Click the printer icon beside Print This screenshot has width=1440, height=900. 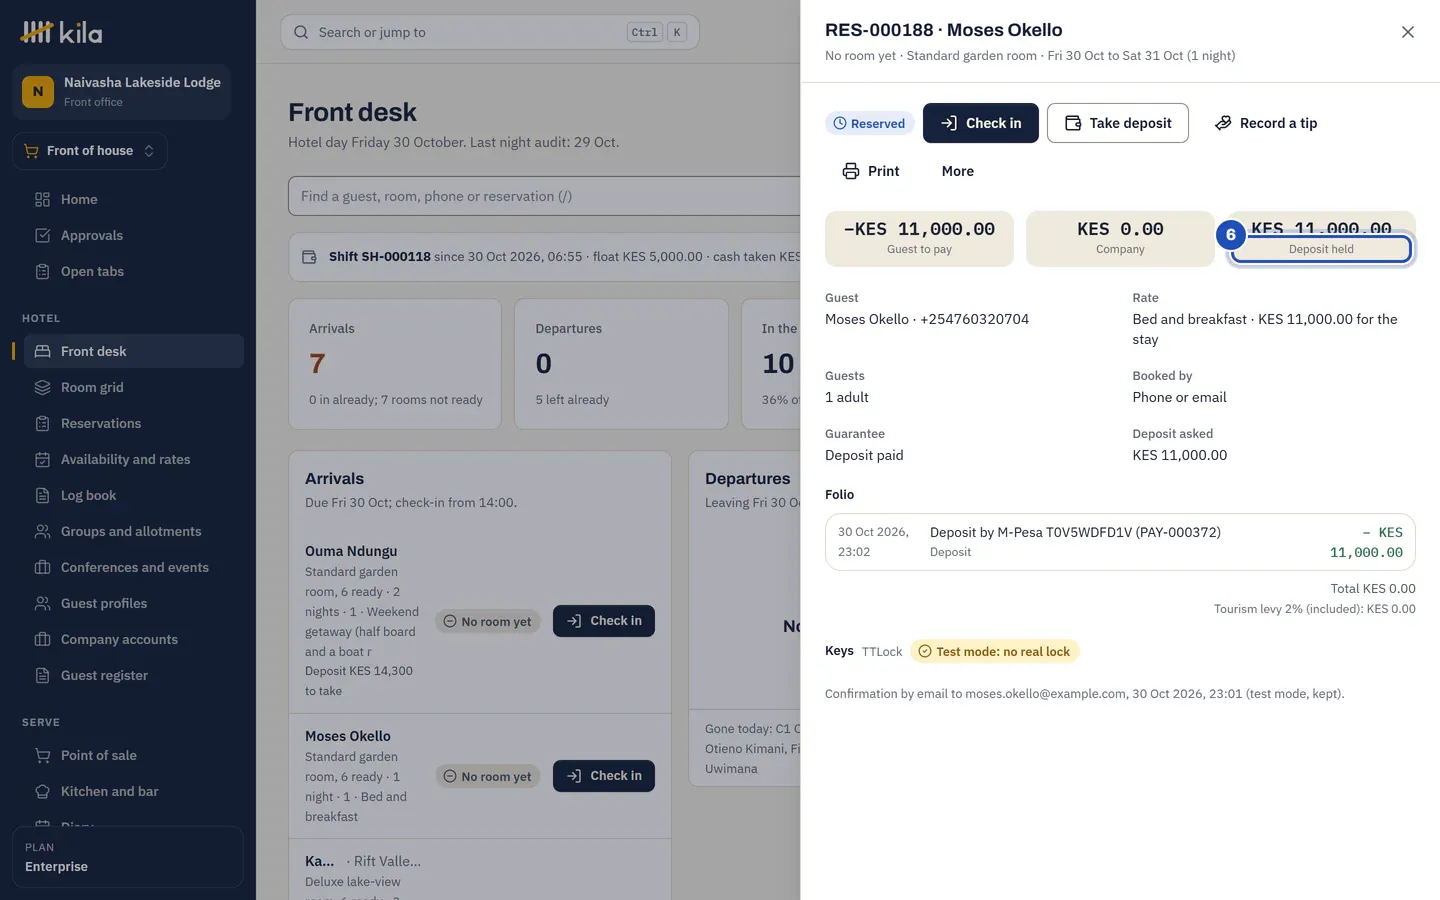(x=851, y=171)
